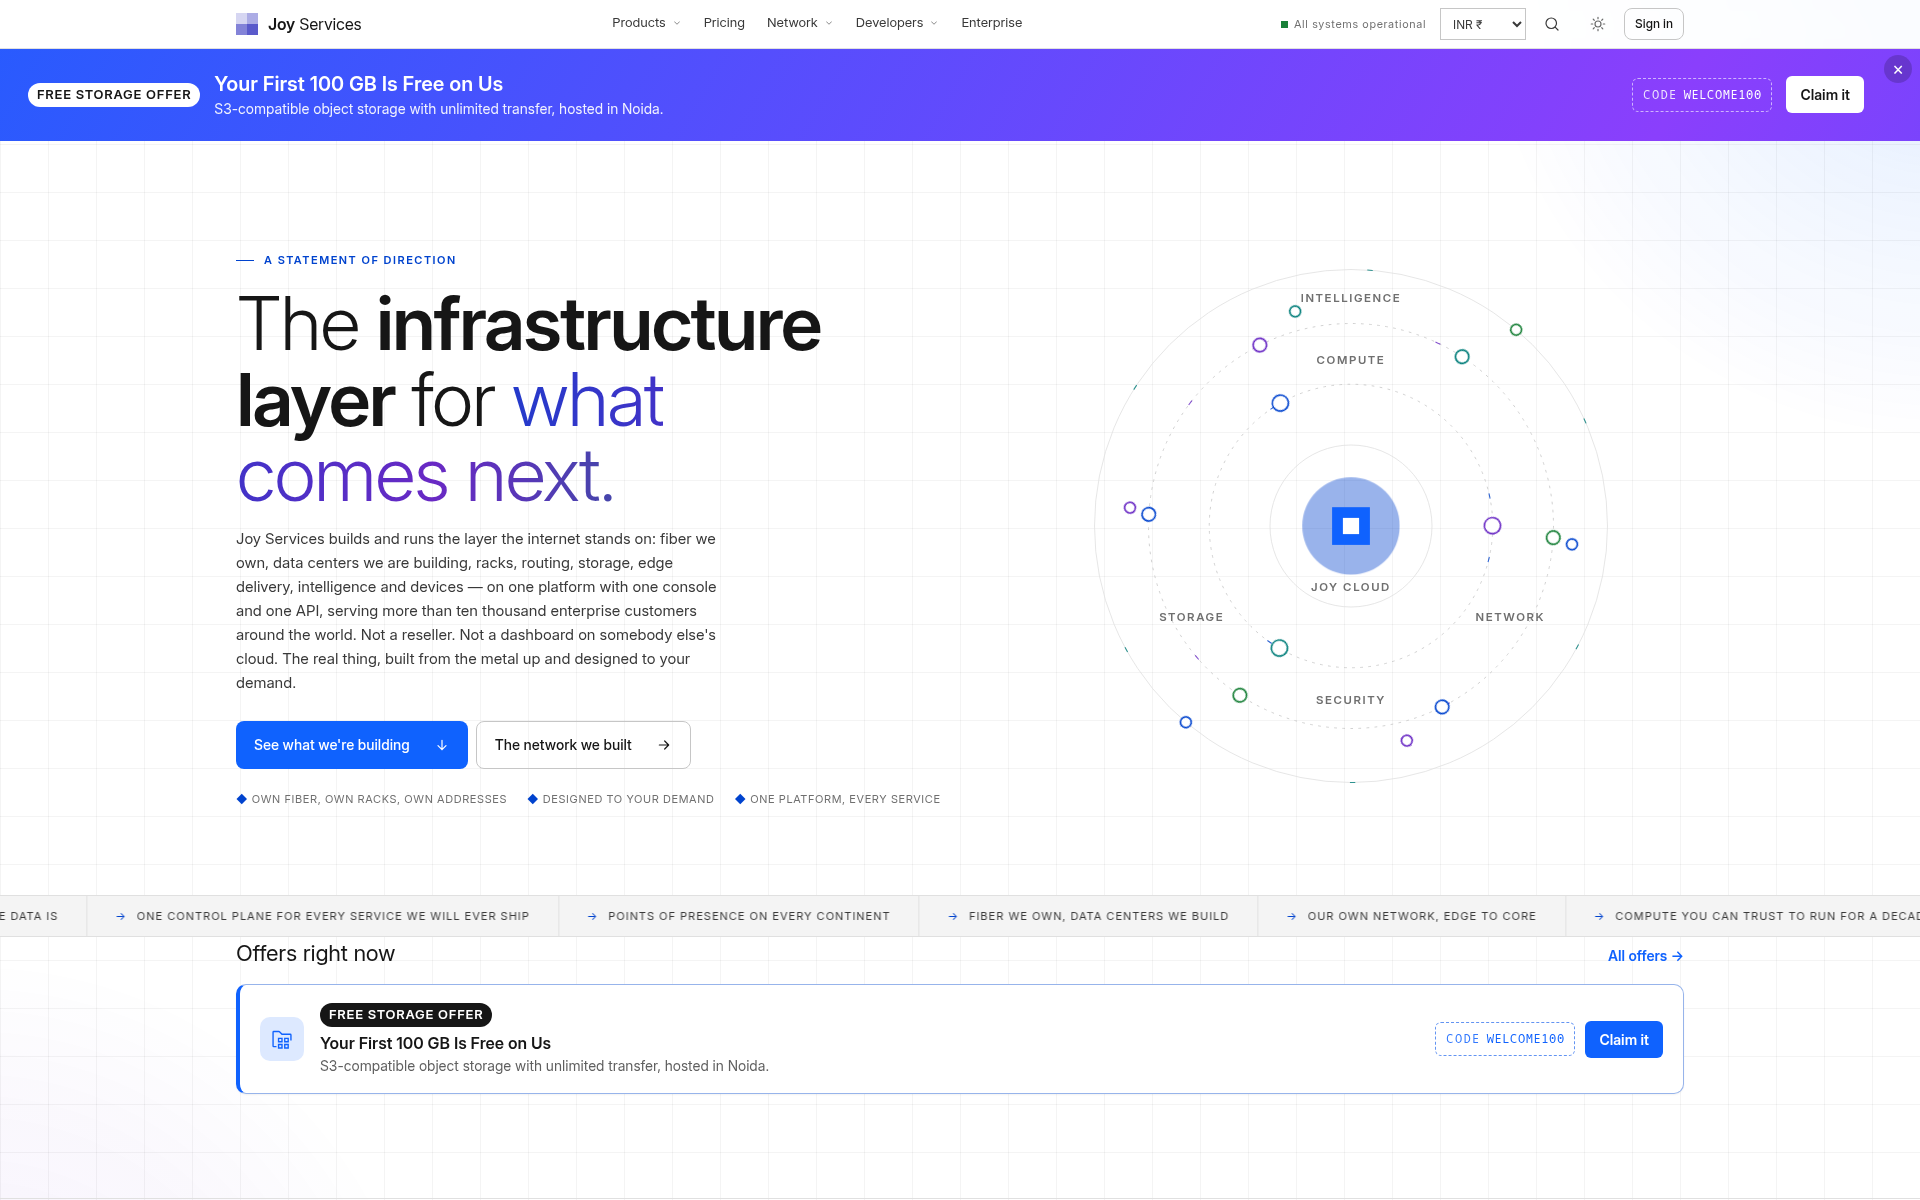Open the search magnifier icon
Screen dimensions: 1920x1200
pos(1552,24)
